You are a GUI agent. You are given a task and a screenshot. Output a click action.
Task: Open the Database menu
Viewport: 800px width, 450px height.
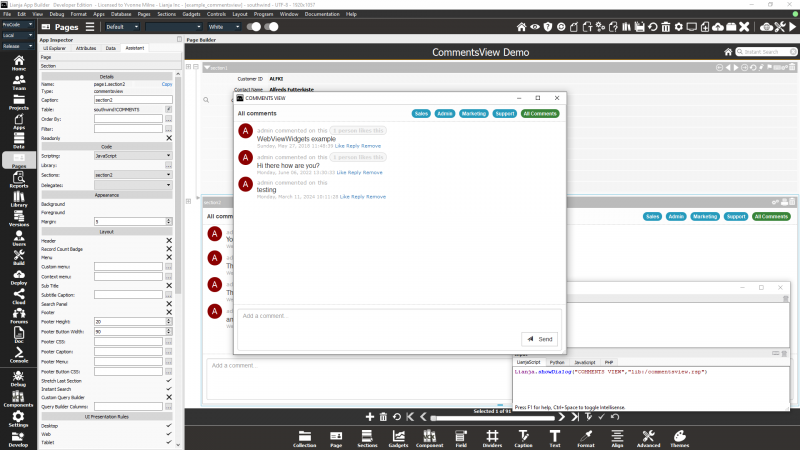tap(121, 14)
